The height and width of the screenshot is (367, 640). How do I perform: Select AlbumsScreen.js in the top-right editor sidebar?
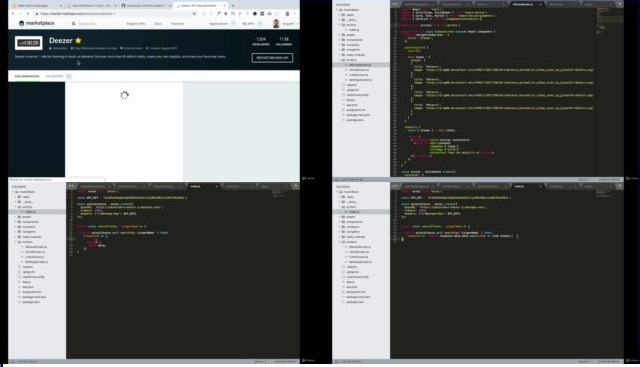pyautogui.click(x=360, y=65)
